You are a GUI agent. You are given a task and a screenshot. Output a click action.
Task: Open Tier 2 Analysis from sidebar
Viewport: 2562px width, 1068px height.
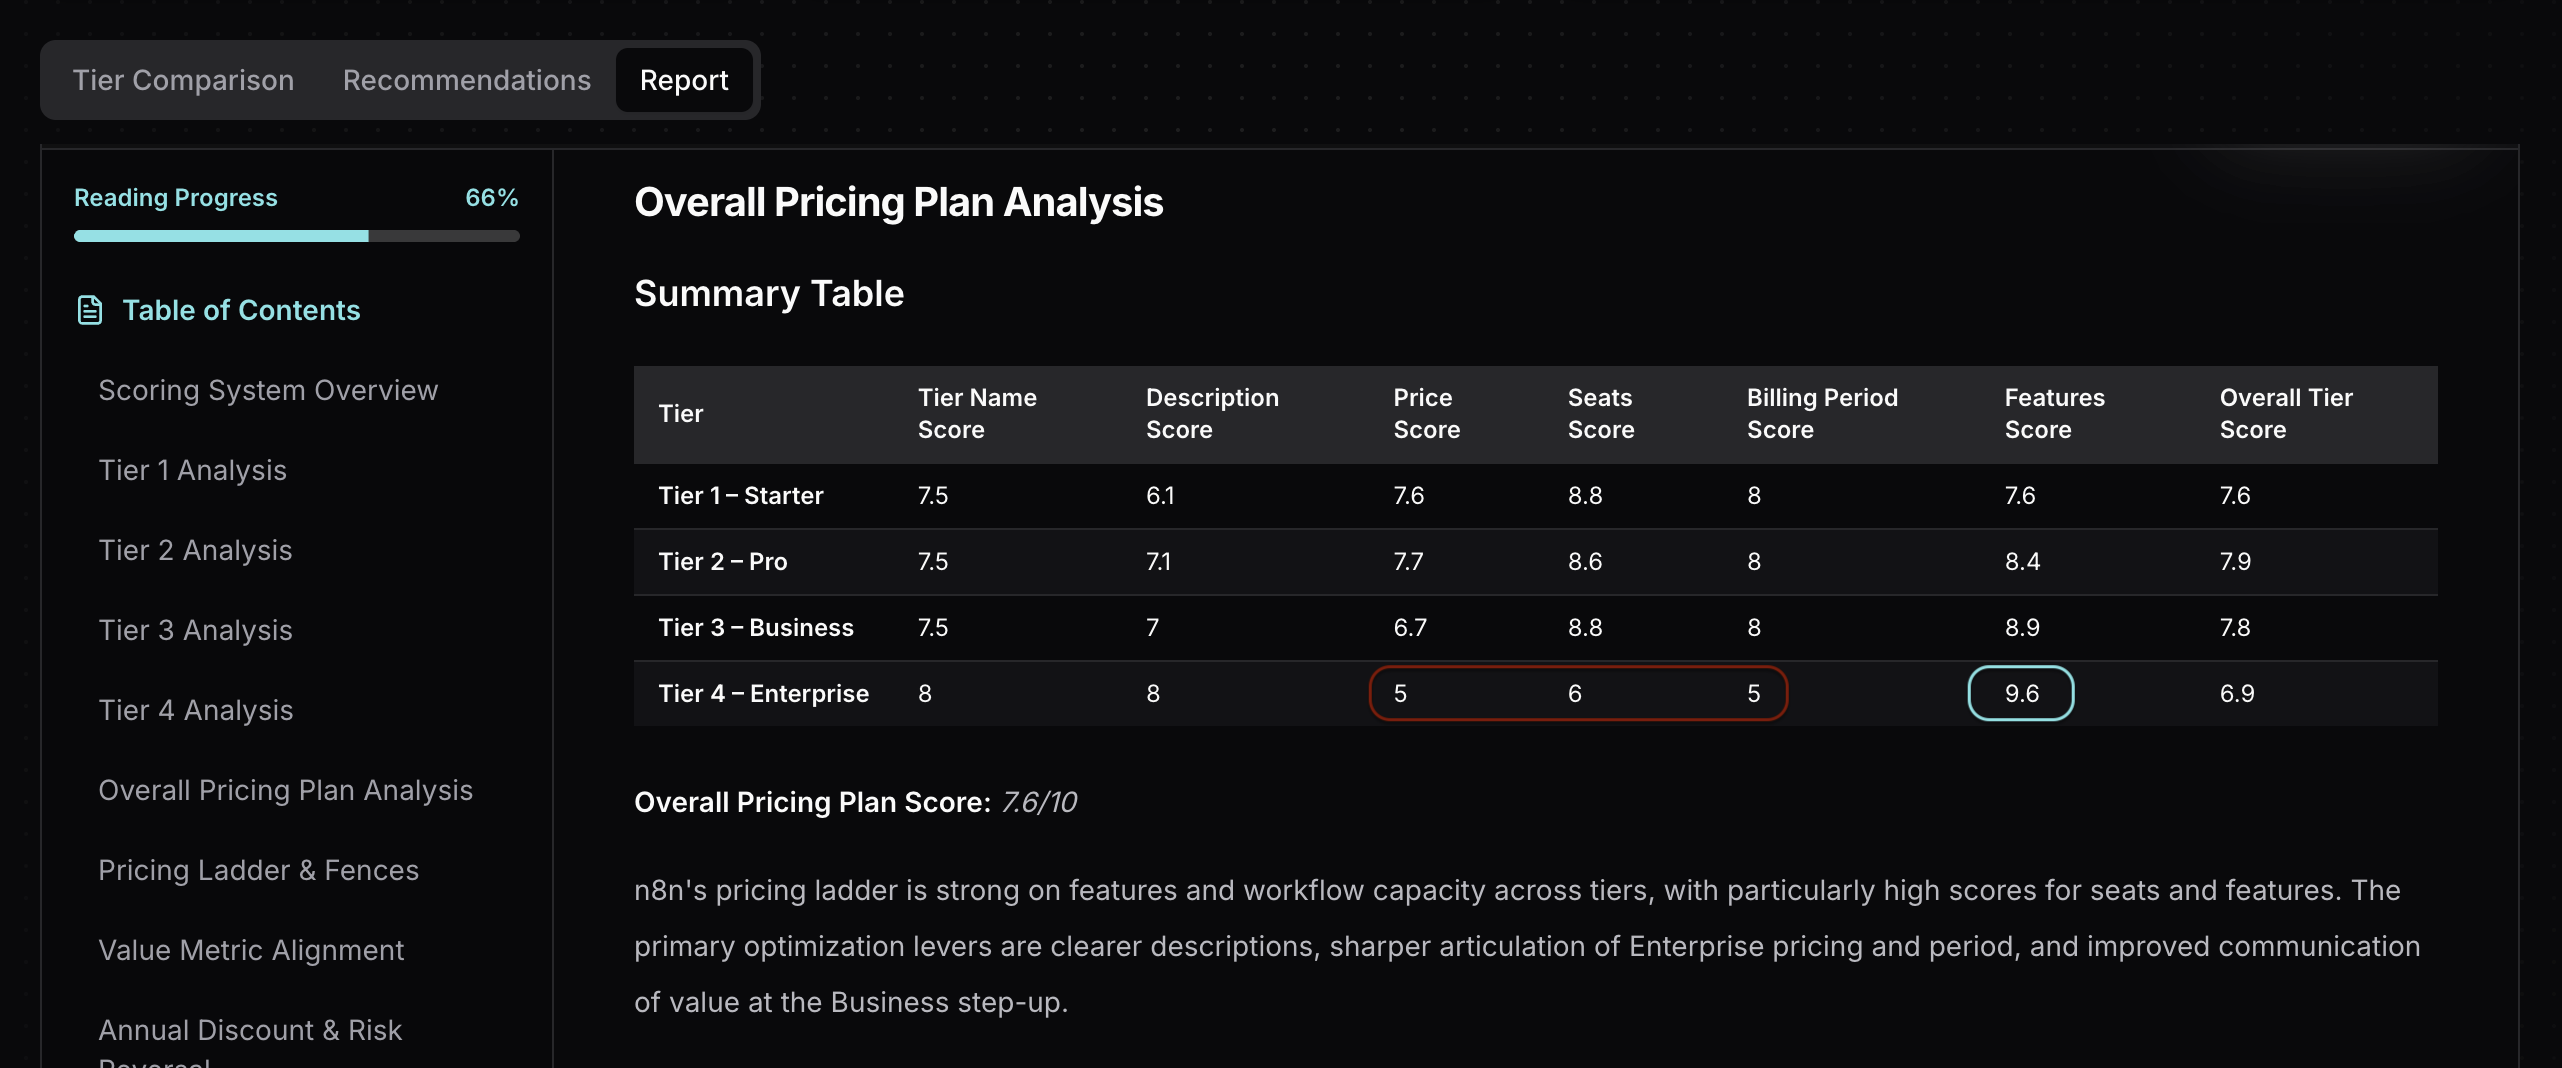[x=196, y=550]
